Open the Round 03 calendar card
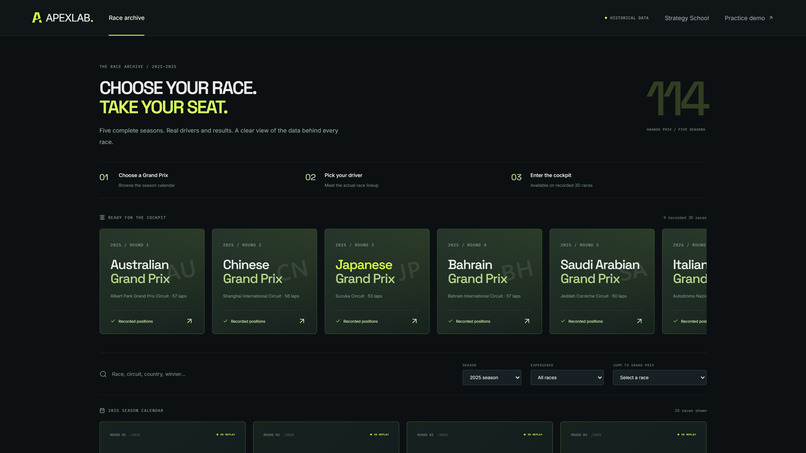This screenshot has width=806, height=453. (x=480, y=437)
